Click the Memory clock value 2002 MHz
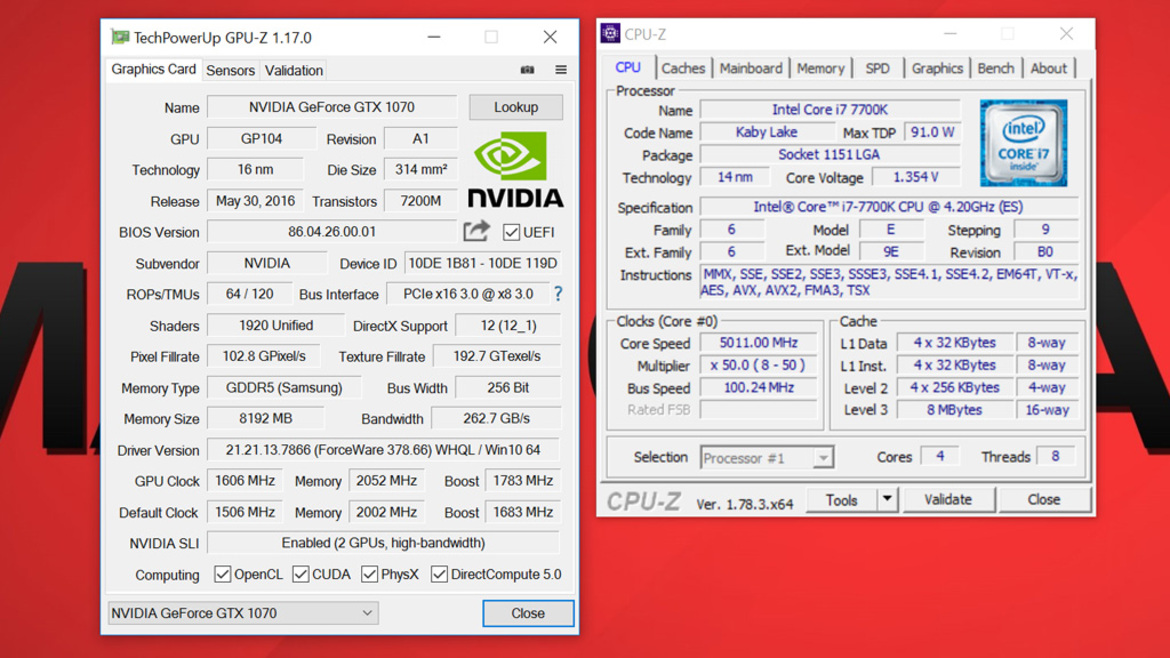 click(386, 512)
